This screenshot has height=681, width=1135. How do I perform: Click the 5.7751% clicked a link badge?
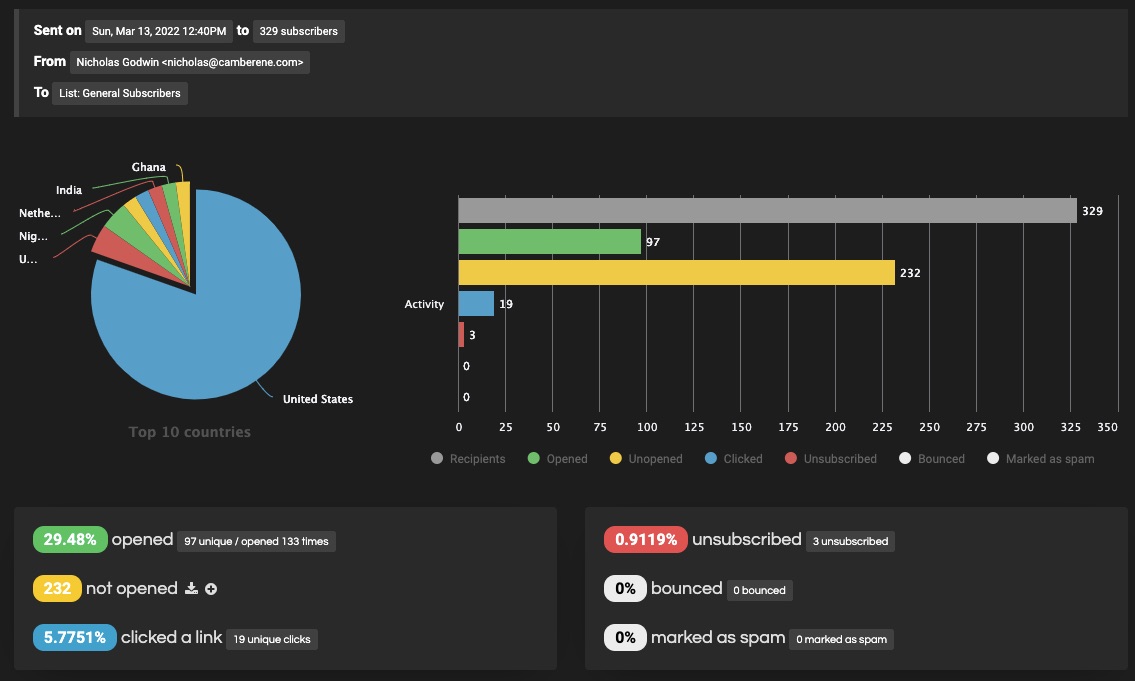click(75, 638)
